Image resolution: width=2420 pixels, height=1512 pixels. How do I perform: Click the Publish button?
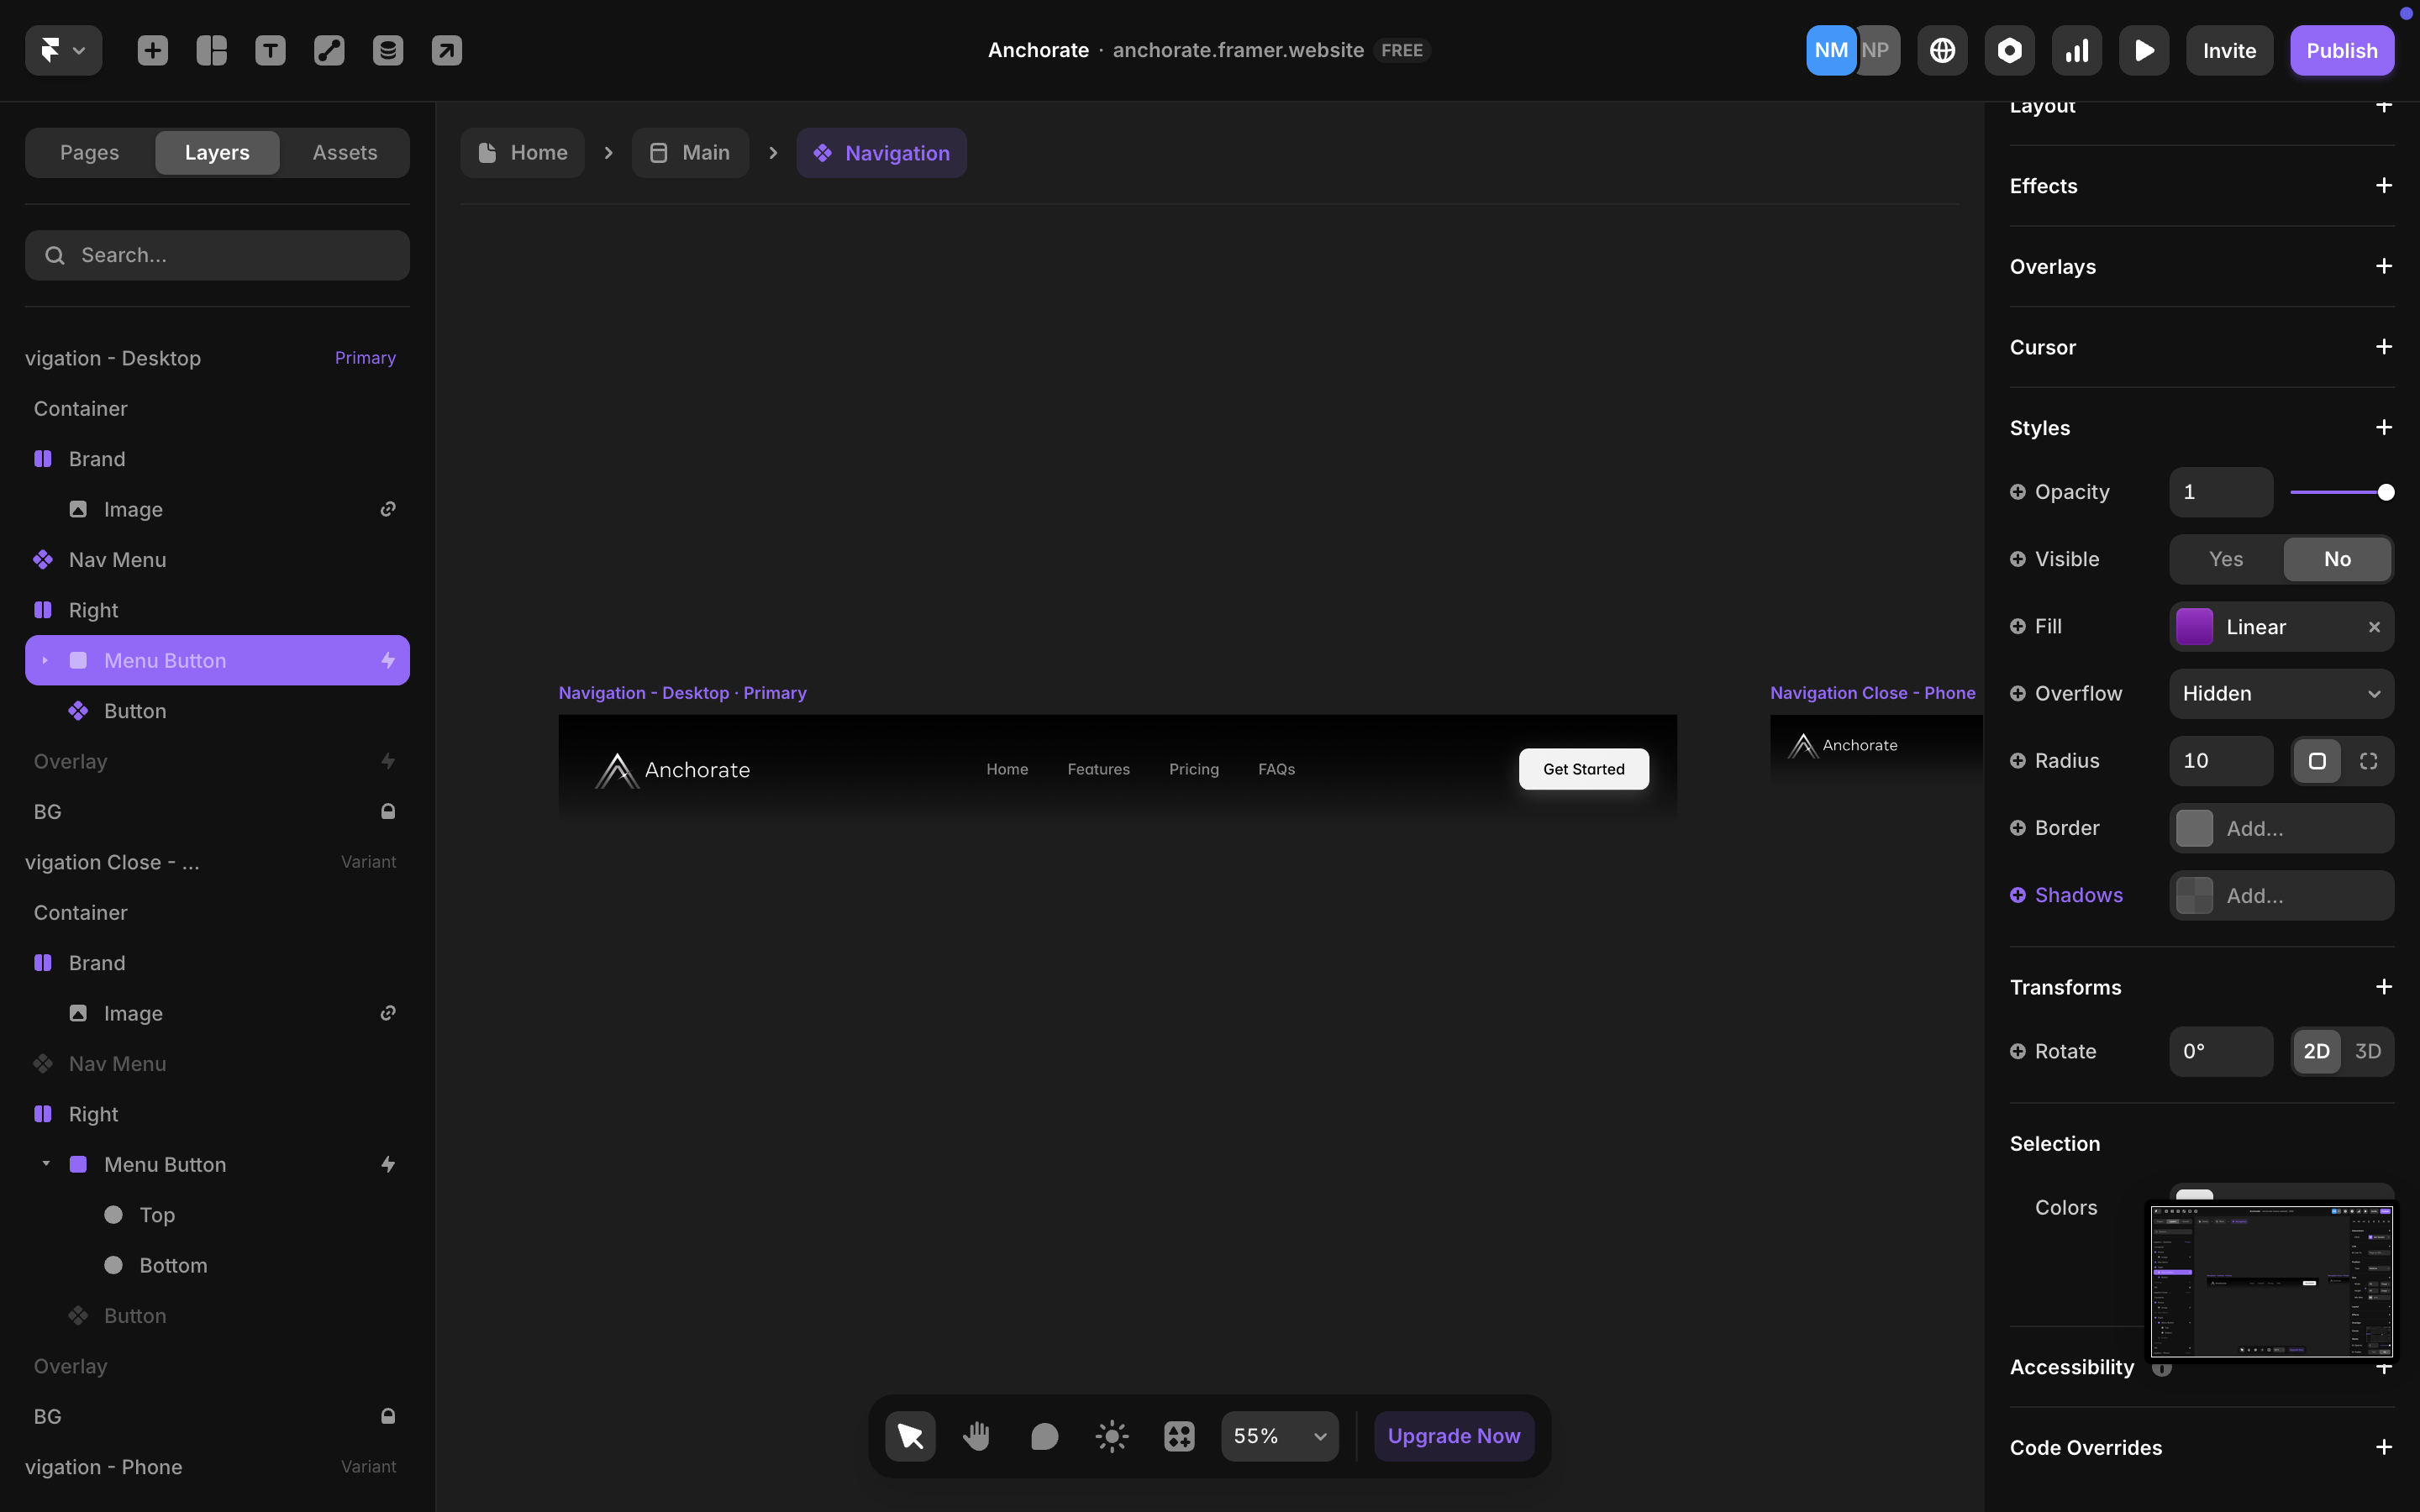pos(2341,50)
